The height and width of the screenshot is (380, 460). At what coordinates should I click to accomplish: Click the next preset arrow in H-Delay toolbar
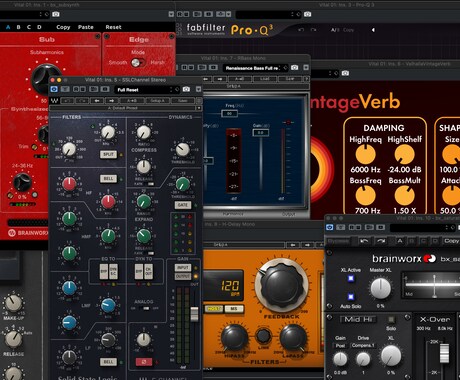click(x=307, y=245)
